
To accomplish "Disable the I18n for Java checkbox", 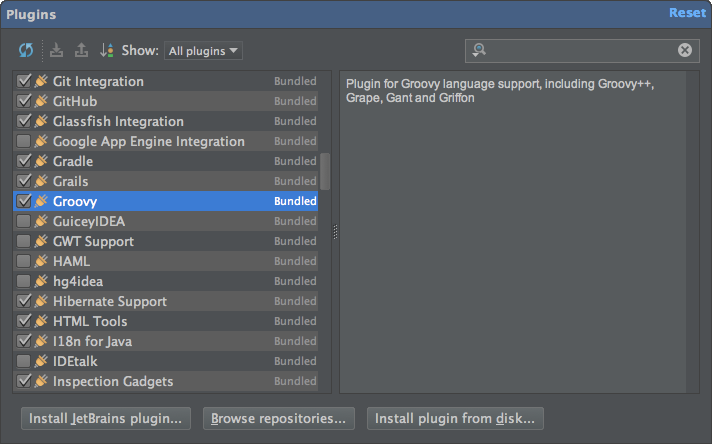I will click(24, 341).
